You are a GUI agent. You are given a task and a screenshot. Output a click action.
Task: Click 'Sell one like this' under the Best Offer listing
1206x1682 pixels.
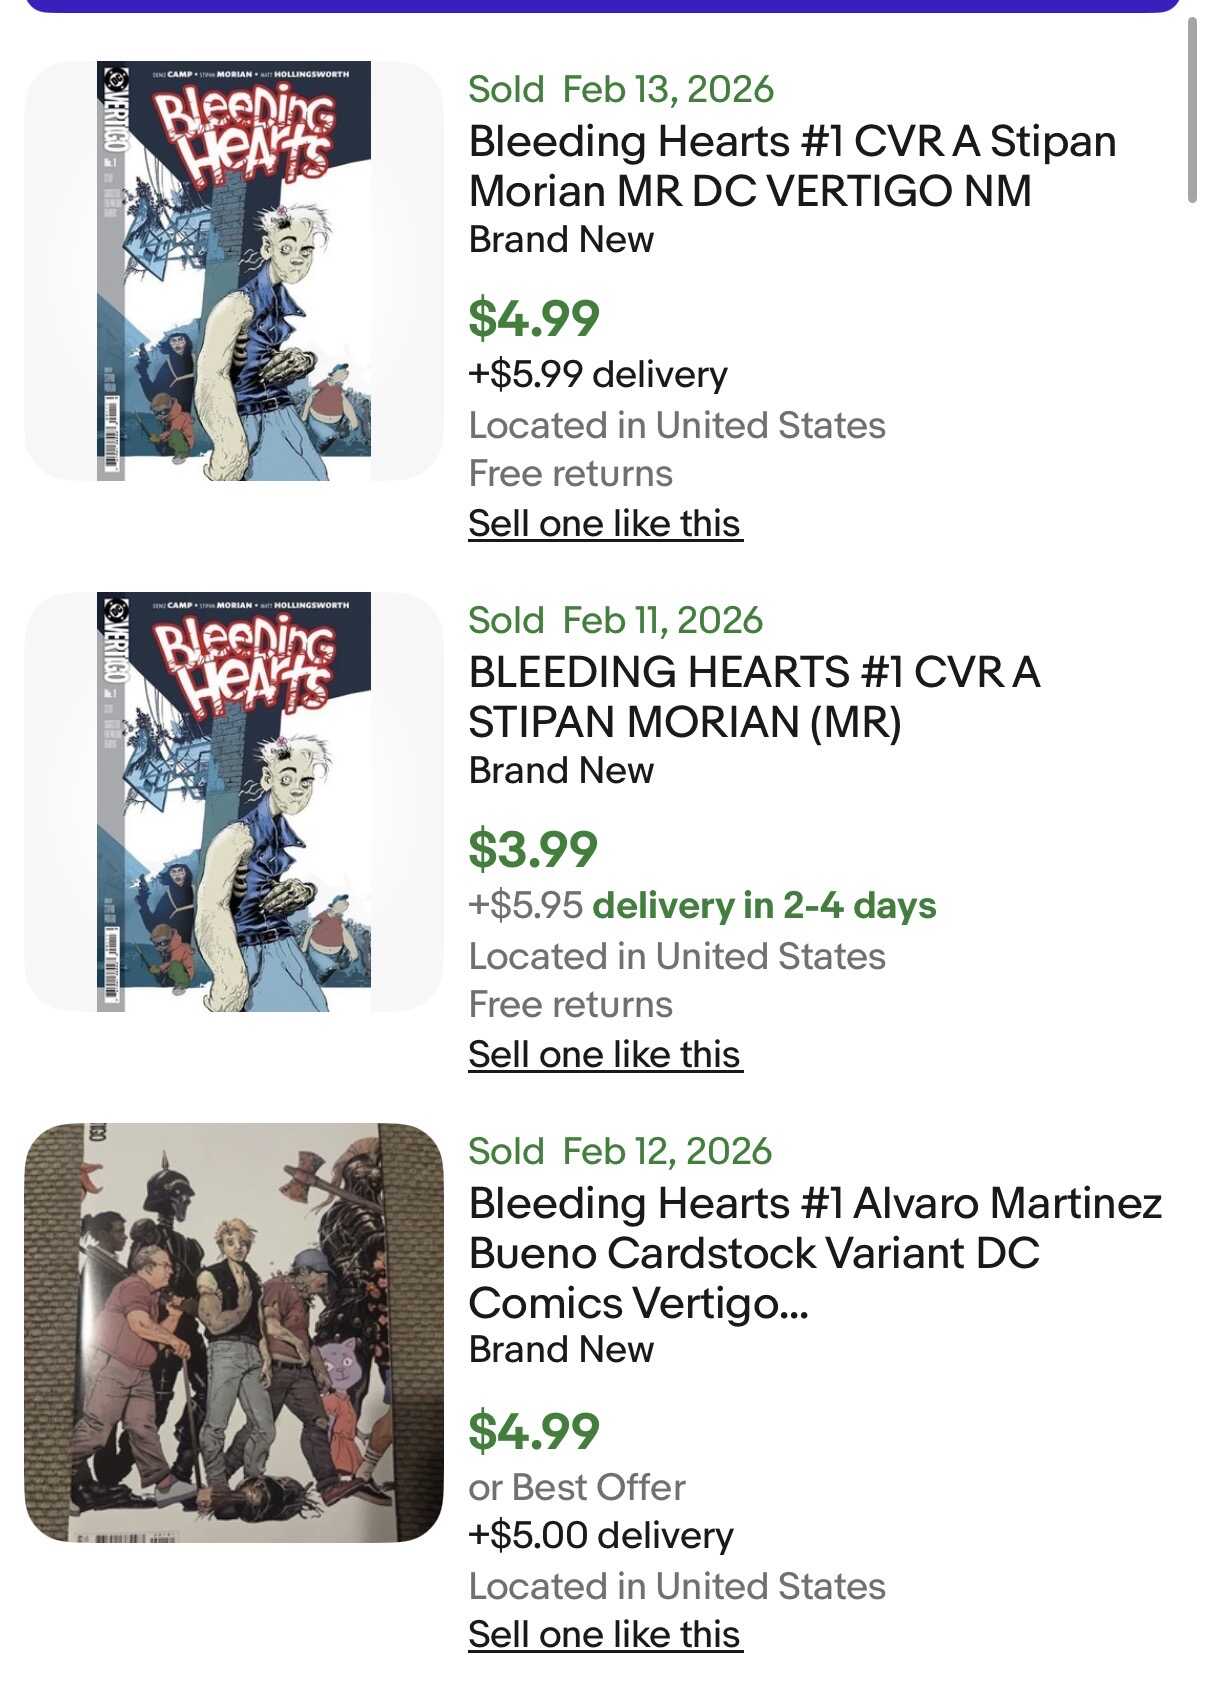point(604,1634)
